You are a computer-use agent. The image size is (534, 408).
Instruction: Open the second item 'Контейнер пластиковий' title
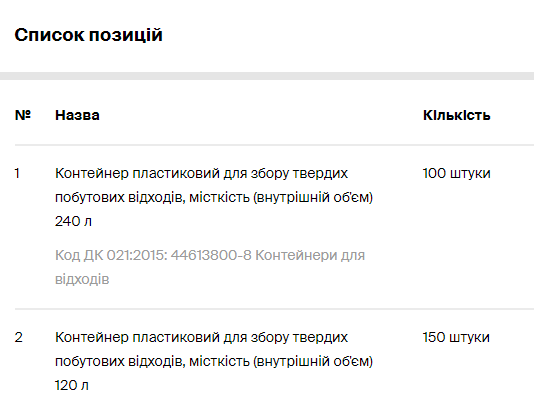point(214,361)
